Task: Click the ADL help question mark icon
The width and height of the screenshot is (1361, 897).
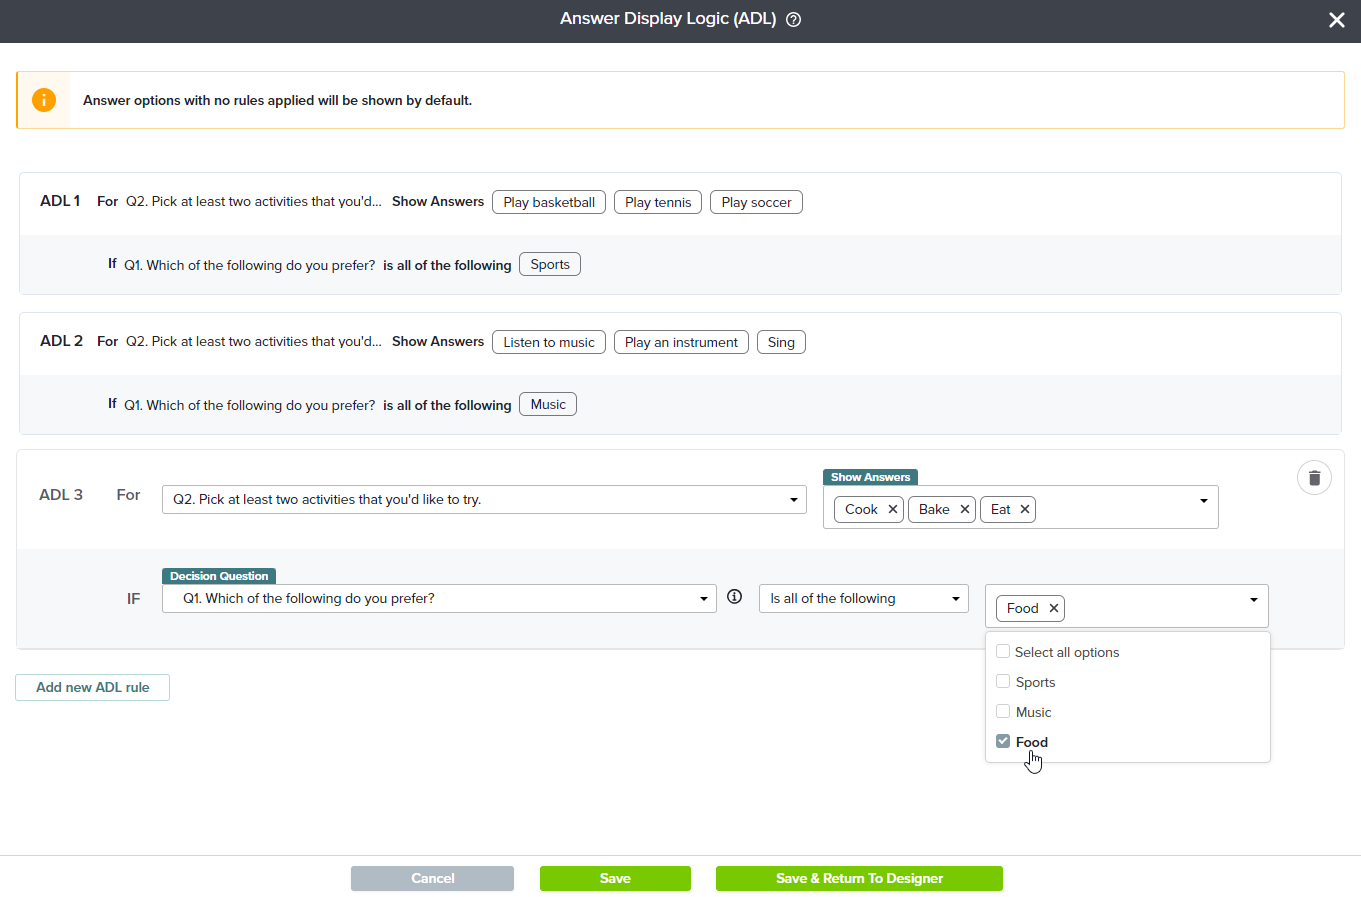Action: (x=793, y=20)
